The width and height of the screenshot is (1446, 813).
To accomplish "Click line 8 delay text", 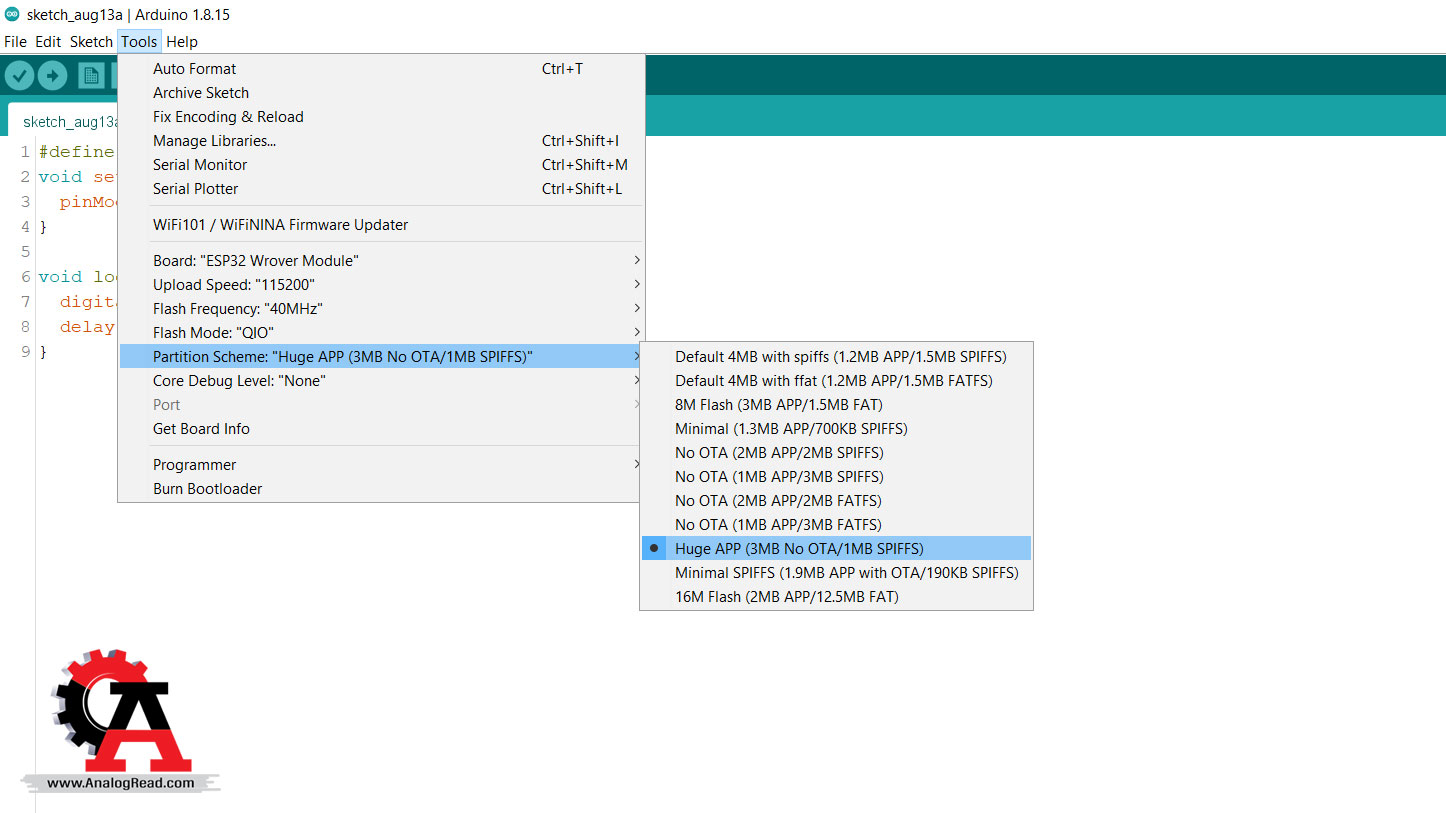I will 88,327.
